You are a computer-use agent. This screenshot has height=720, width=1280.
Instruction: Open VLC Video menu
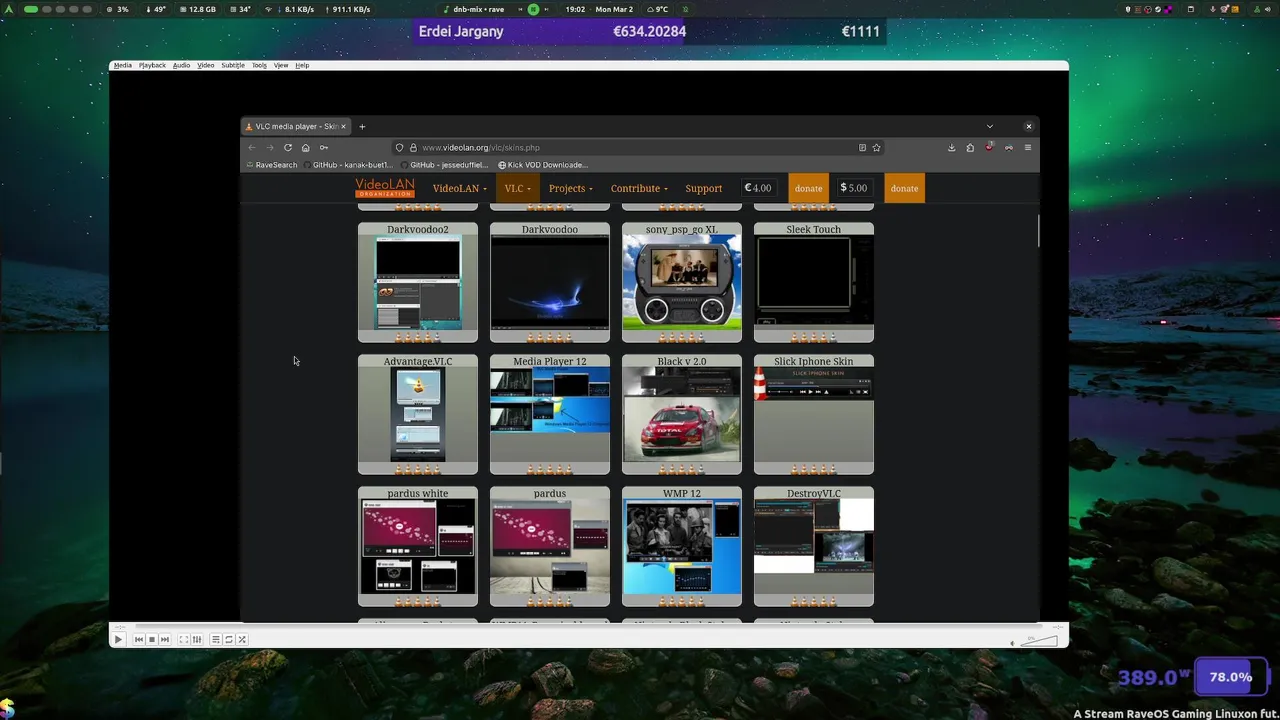(205, 65)
